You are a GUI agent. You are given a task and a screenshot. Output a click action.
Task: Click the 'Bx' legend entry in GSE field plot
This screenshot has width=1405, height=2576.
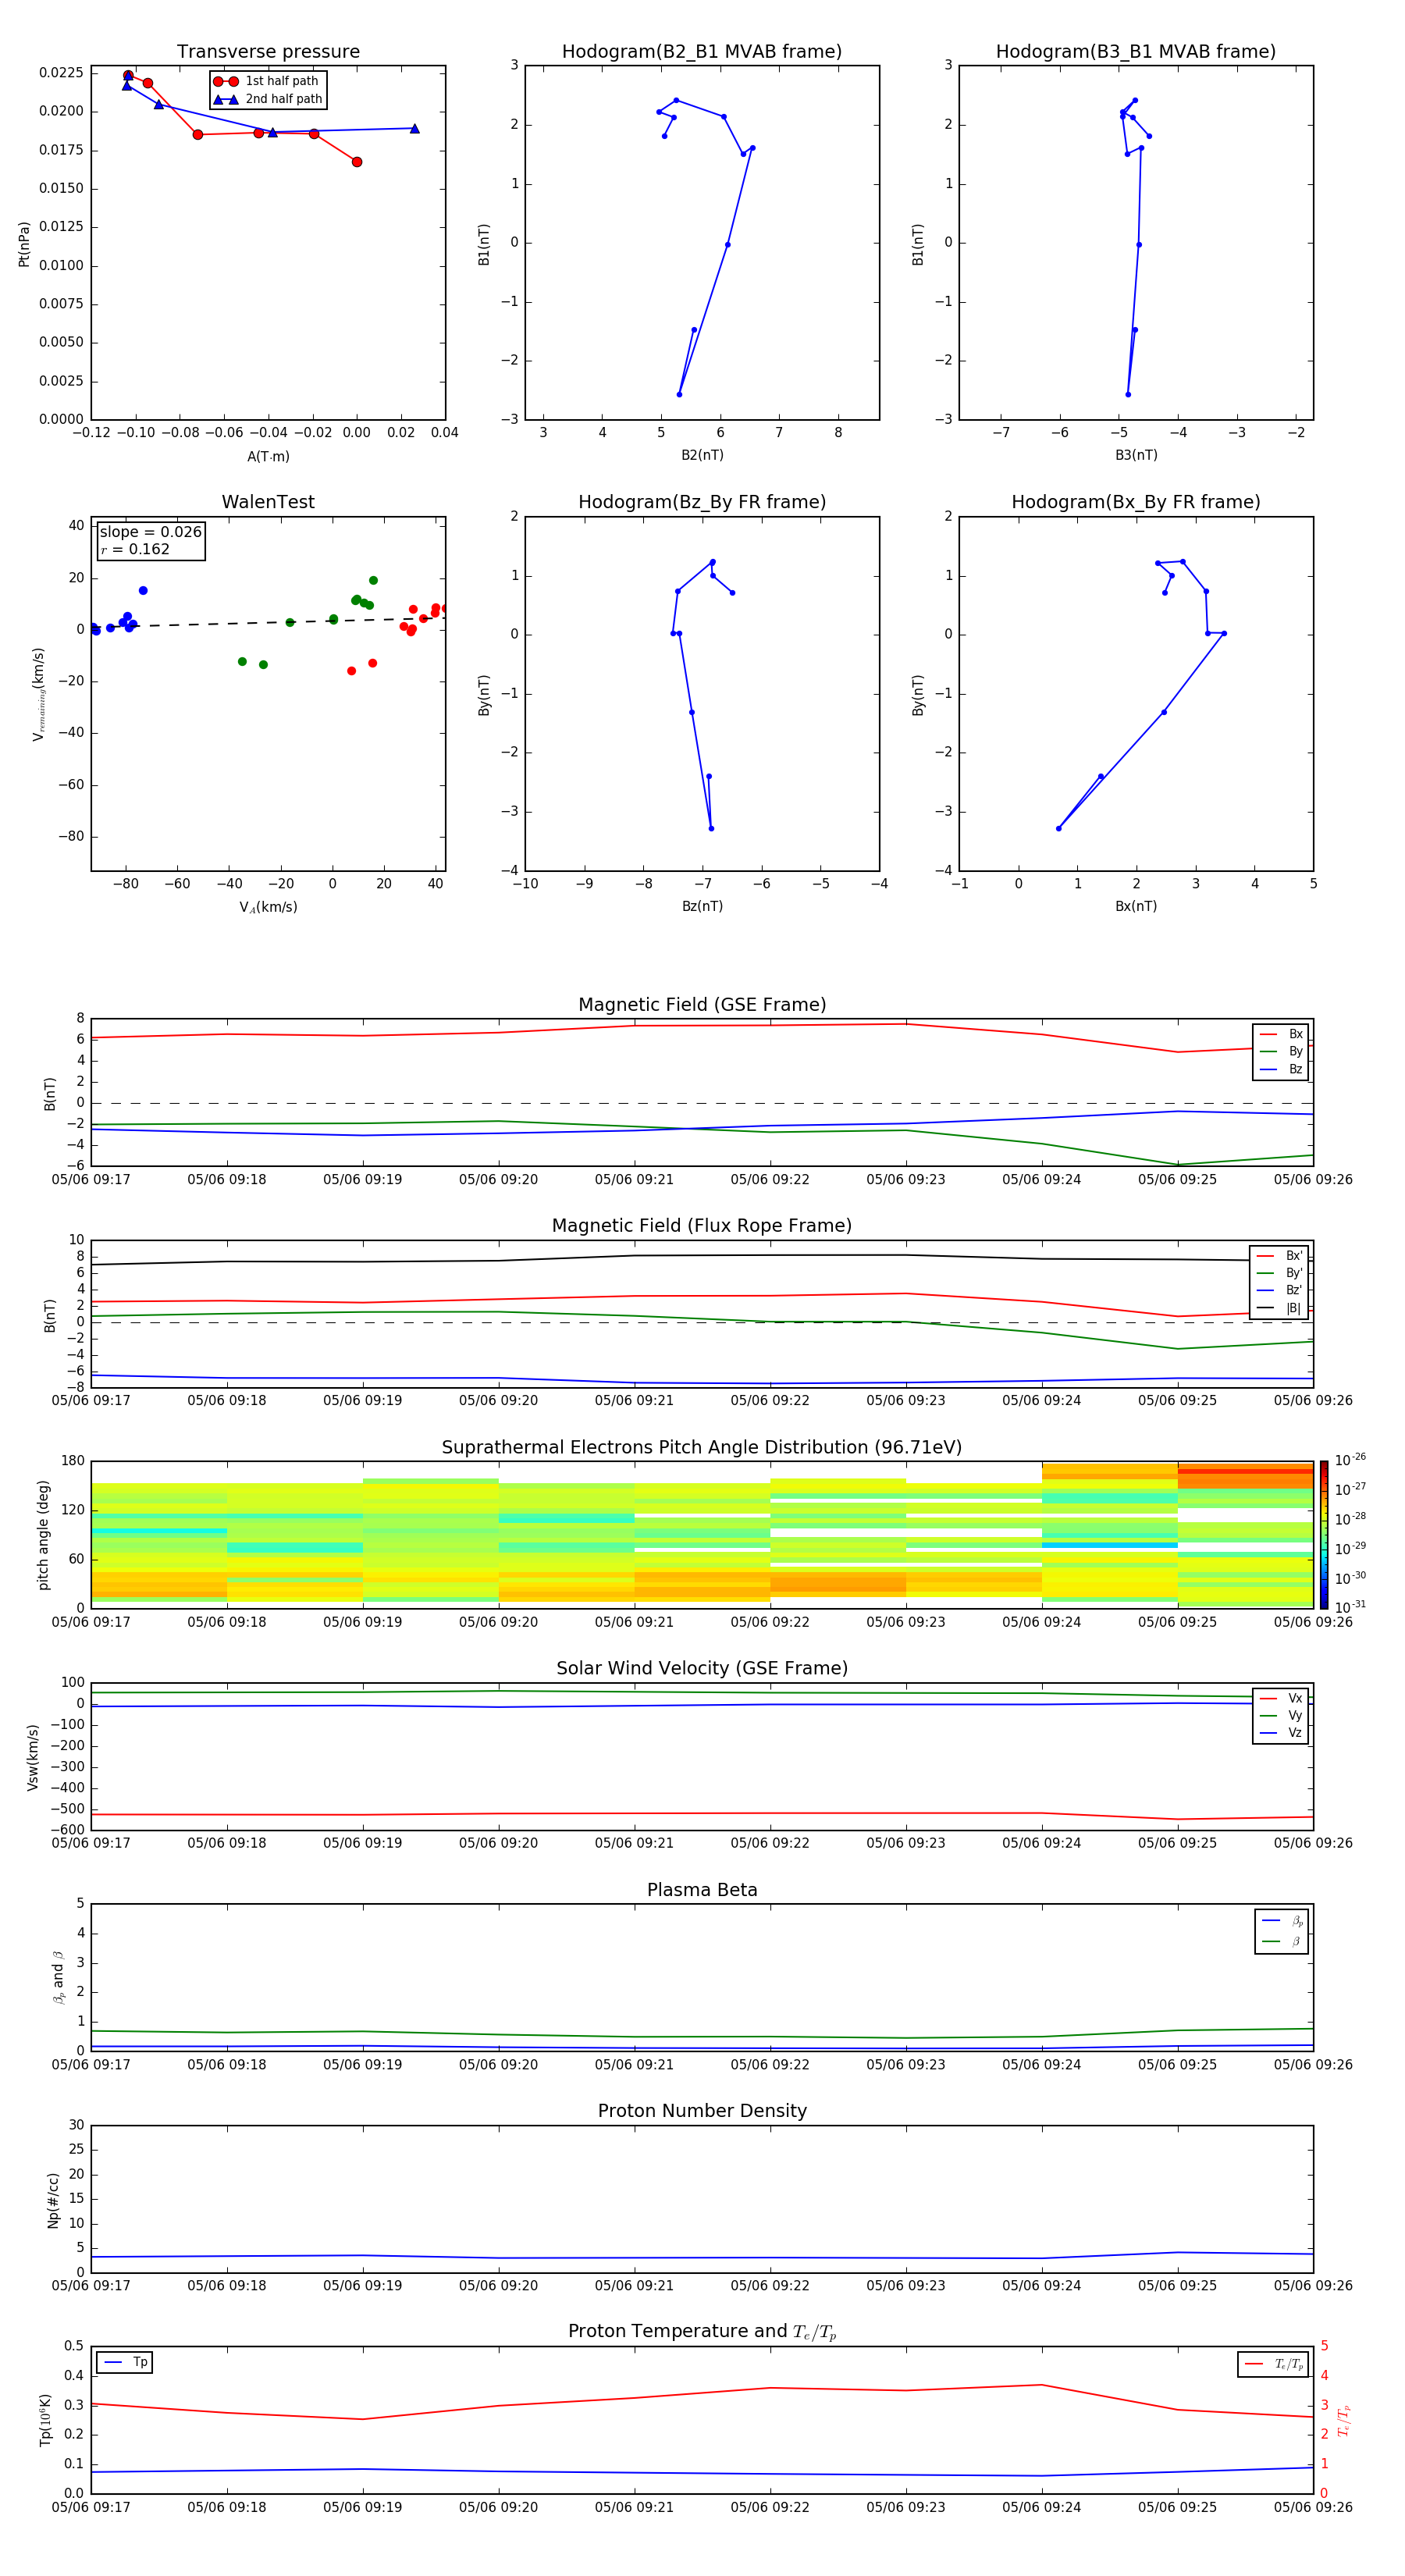click(1281, 1034)
